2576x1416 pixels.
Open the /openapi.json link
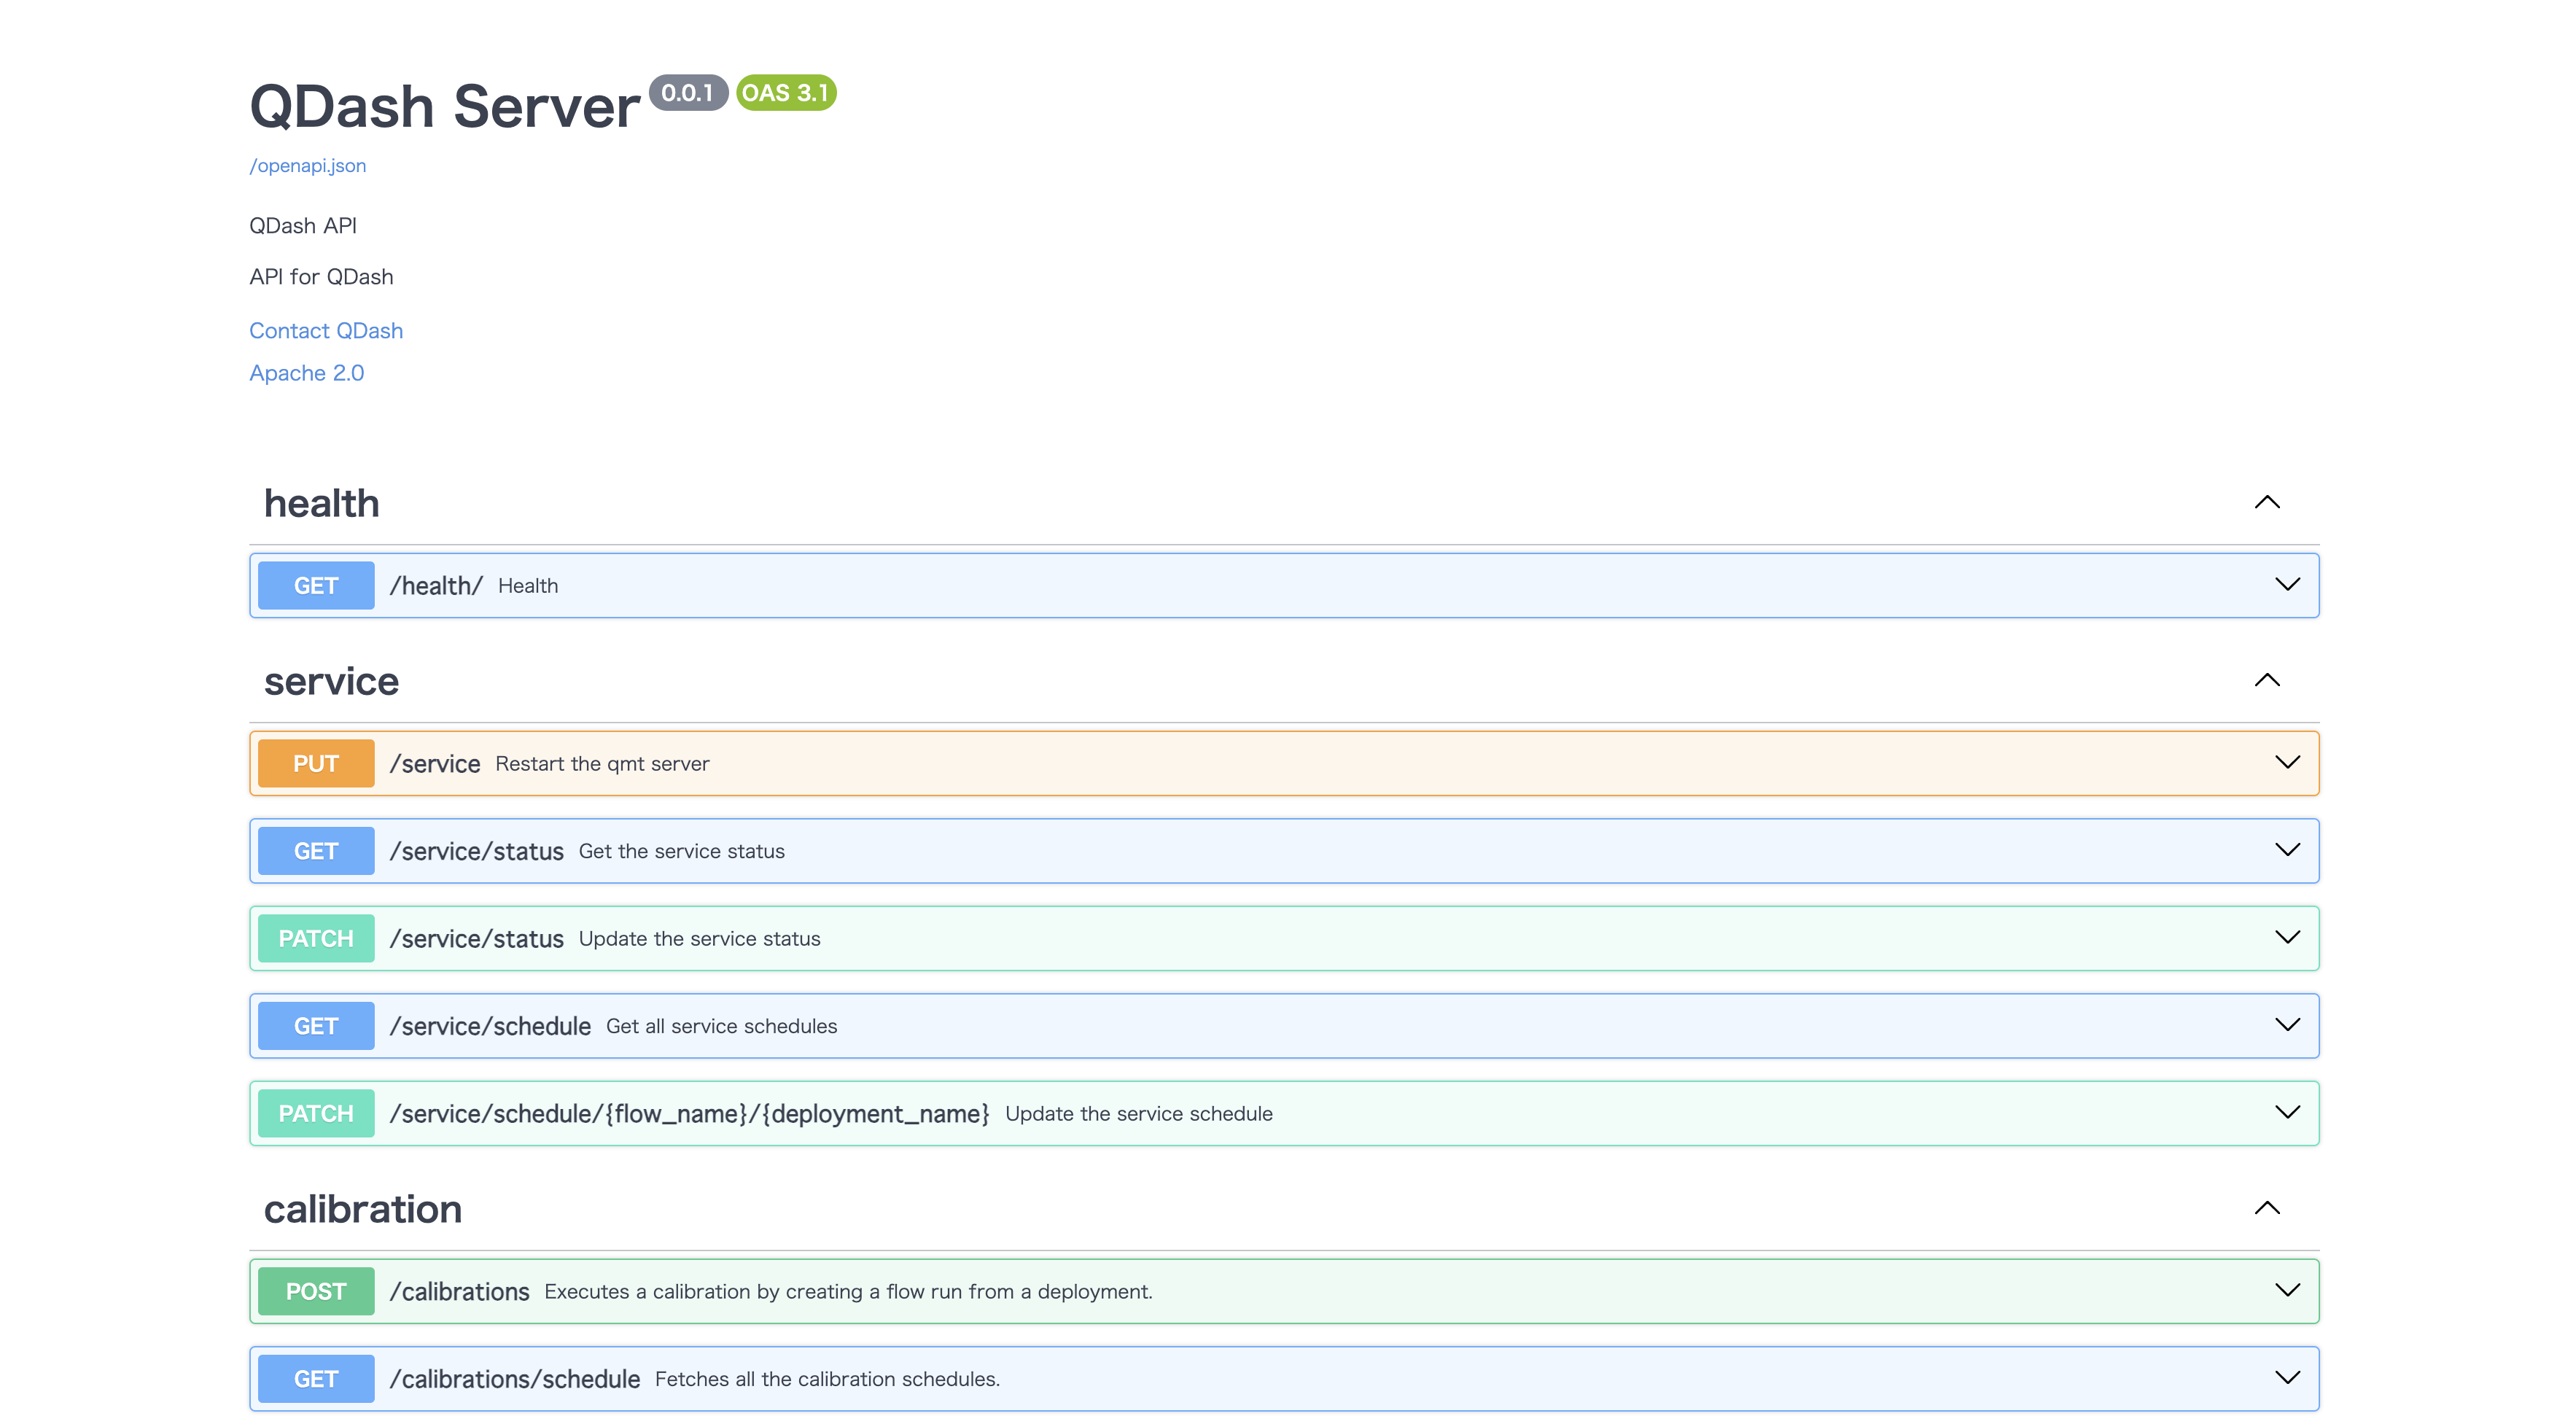click(307, 165)
